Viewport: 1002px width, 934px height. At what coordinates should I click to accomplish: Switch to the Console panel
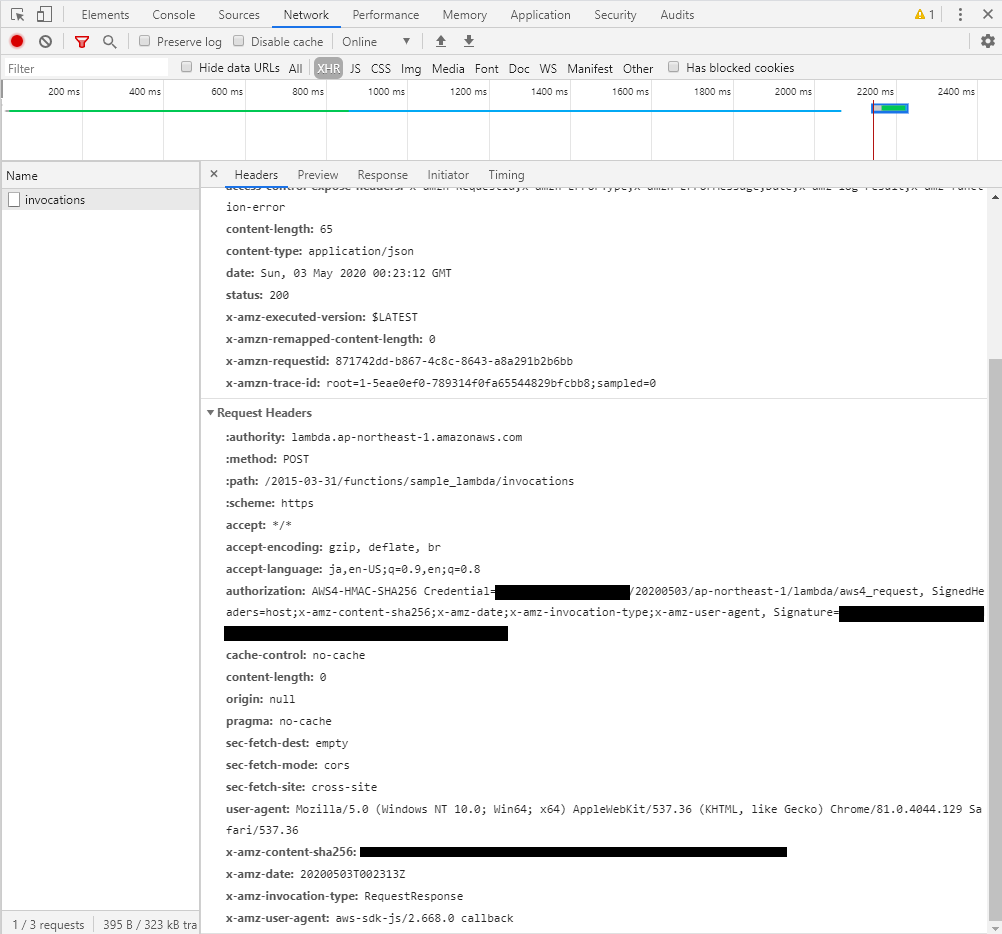[174, 15]
